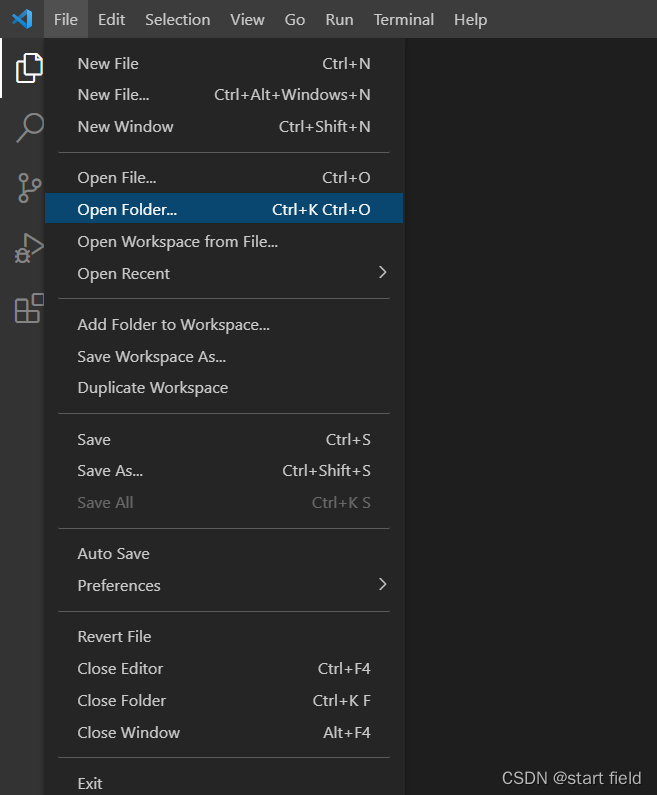Screen dimensions: 657x795
Task: Open the Run menu
Action: click(x=339, y=19)
